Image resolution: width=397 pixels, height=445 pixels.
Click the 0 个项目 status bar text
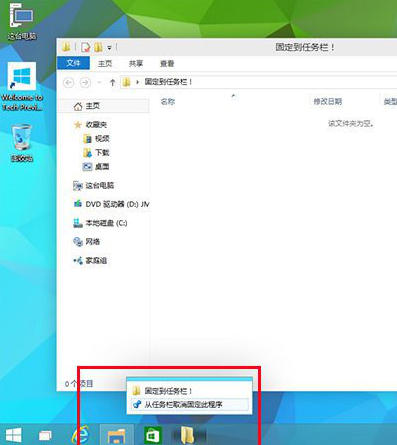pos(79,384)
